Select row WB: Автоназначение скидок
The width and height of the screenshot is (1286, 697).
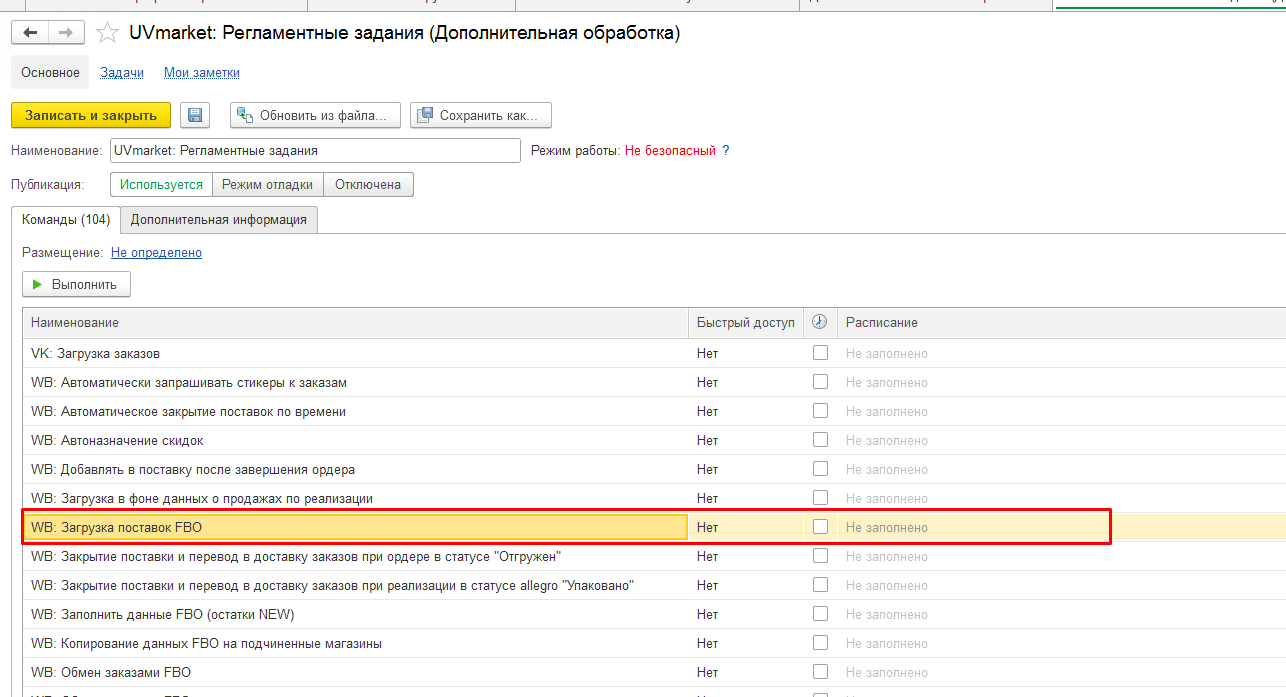[x=654, y=440]
